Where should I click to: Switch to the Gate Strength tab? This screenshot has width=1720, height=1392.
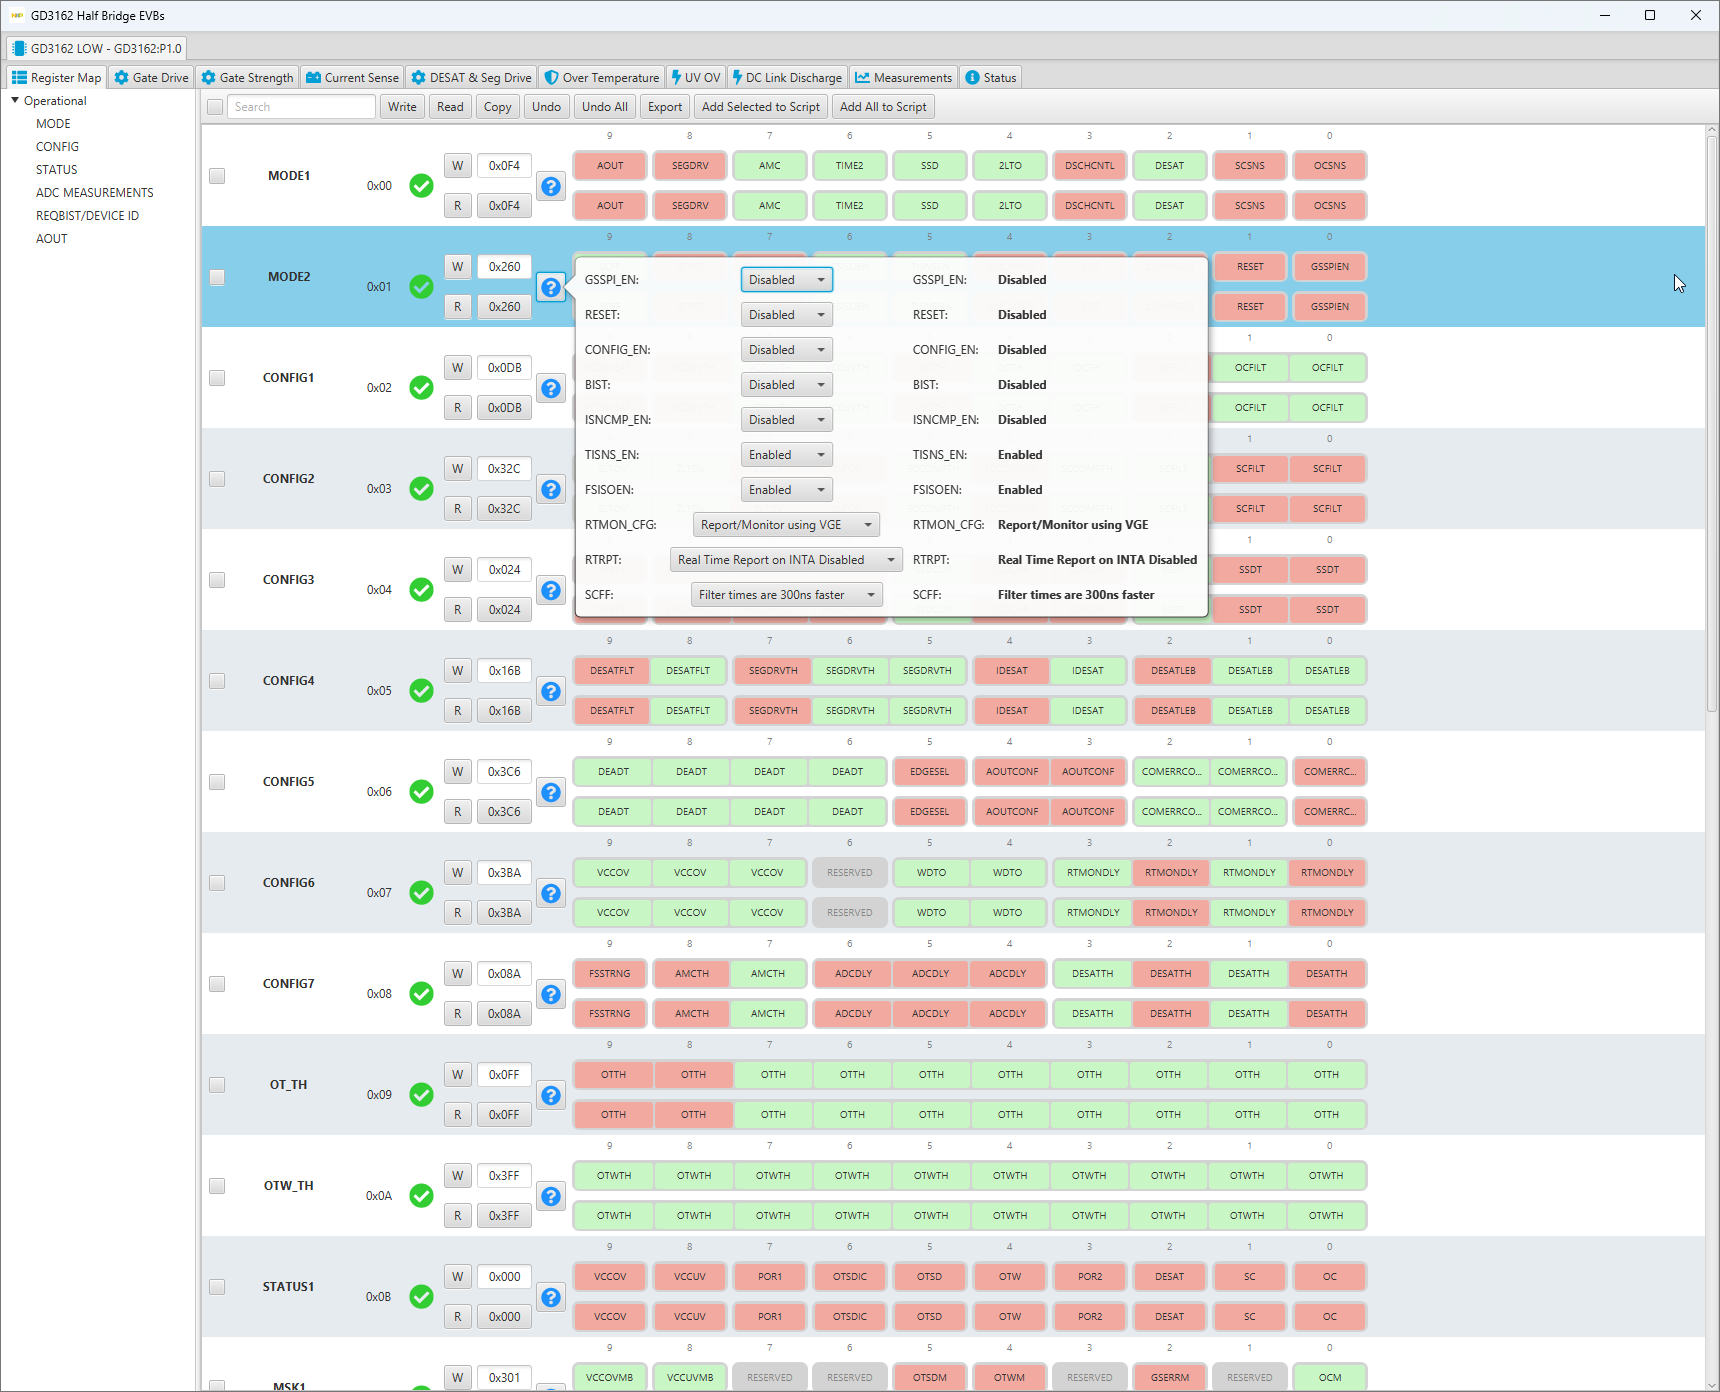pos(247,78)
